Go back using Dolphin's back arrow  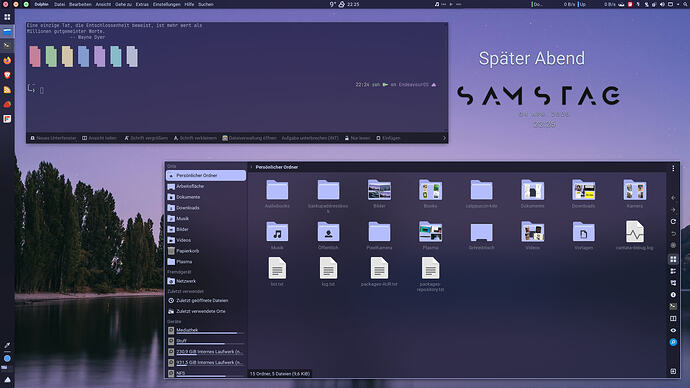pyautogui.click(x=673, y=198)
